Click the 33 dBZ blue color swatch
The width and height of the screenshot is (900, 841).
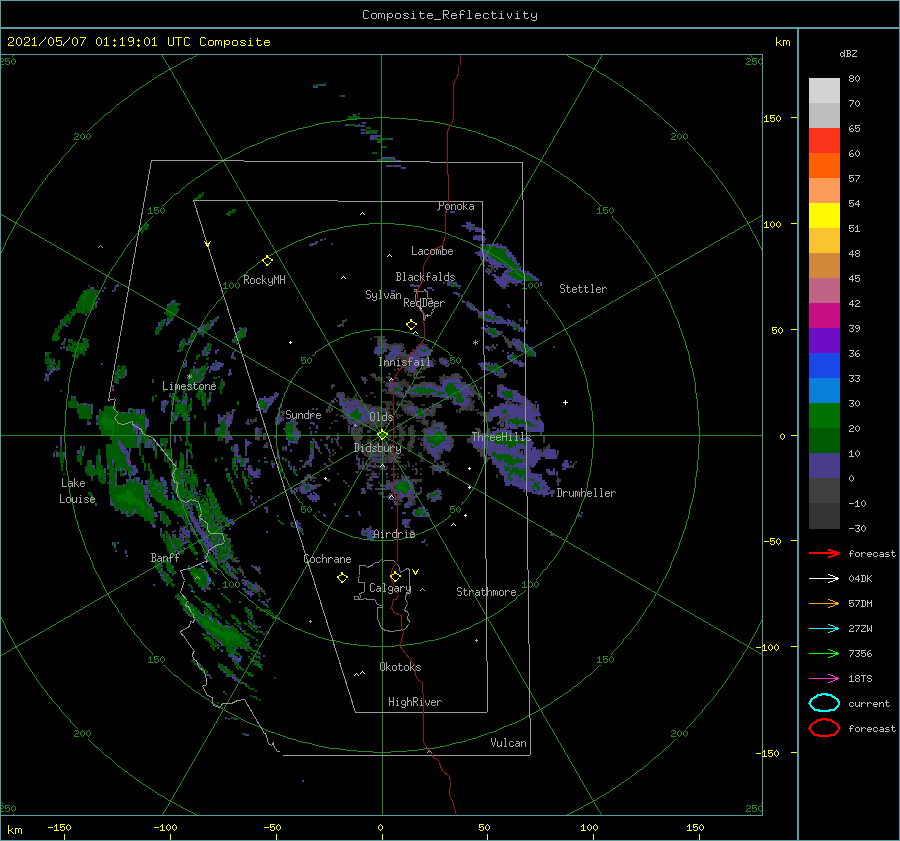tap(824, 365)
